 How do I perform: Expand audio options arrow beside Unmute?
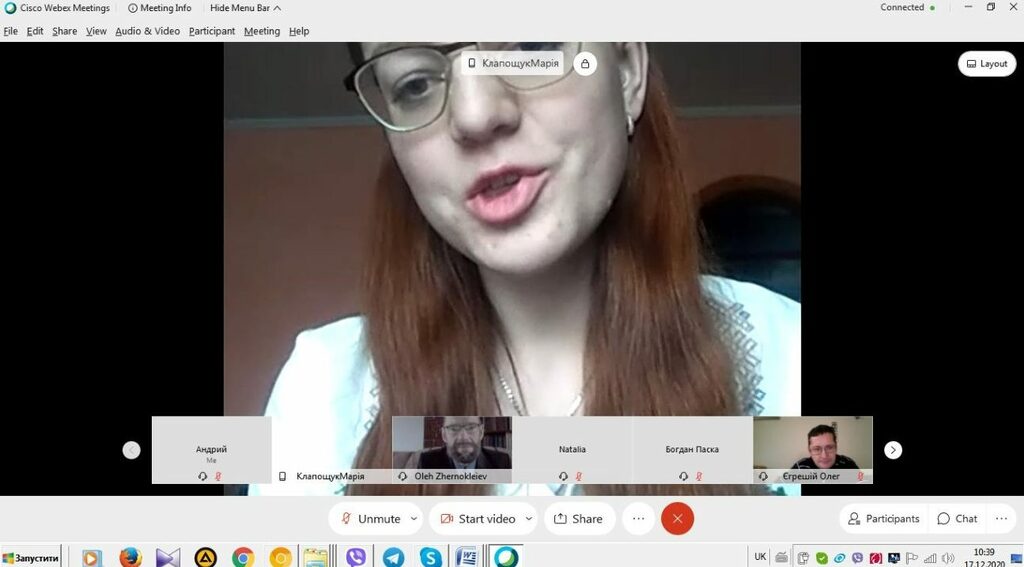[414, 519]
